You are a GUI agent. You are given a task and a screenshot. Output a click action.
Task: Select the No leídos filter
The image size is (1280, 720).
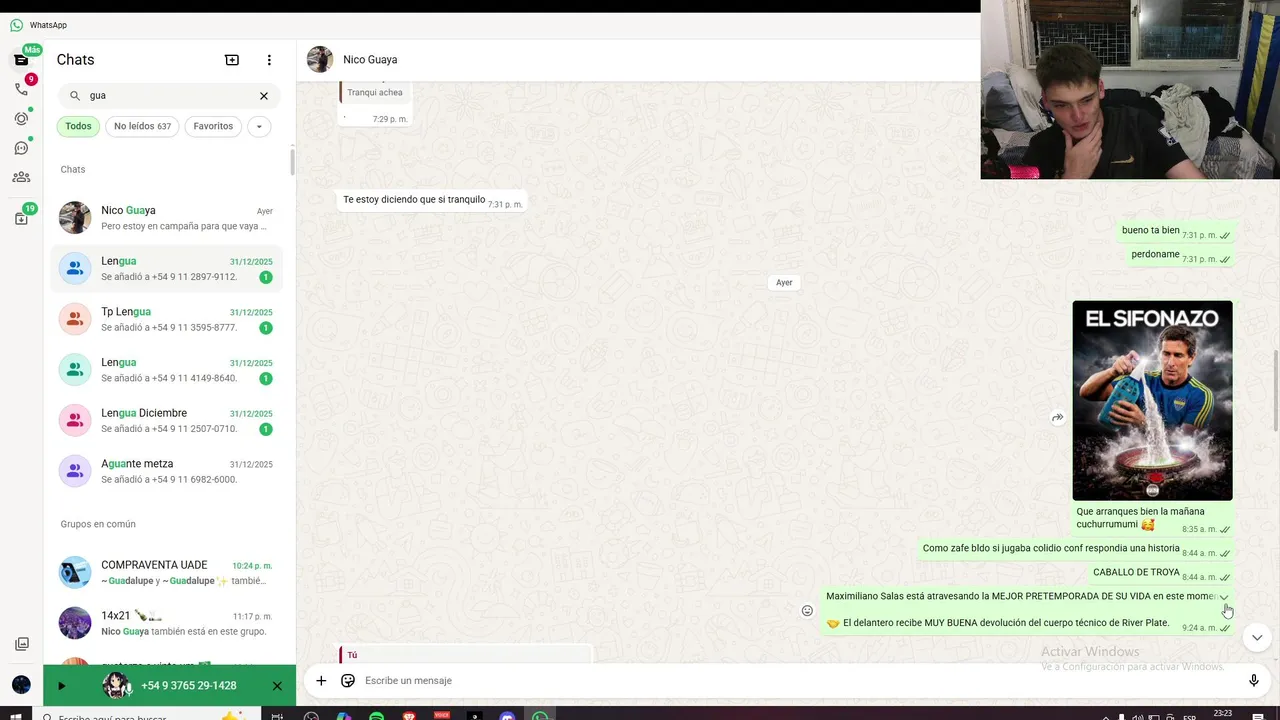(142, 126)
